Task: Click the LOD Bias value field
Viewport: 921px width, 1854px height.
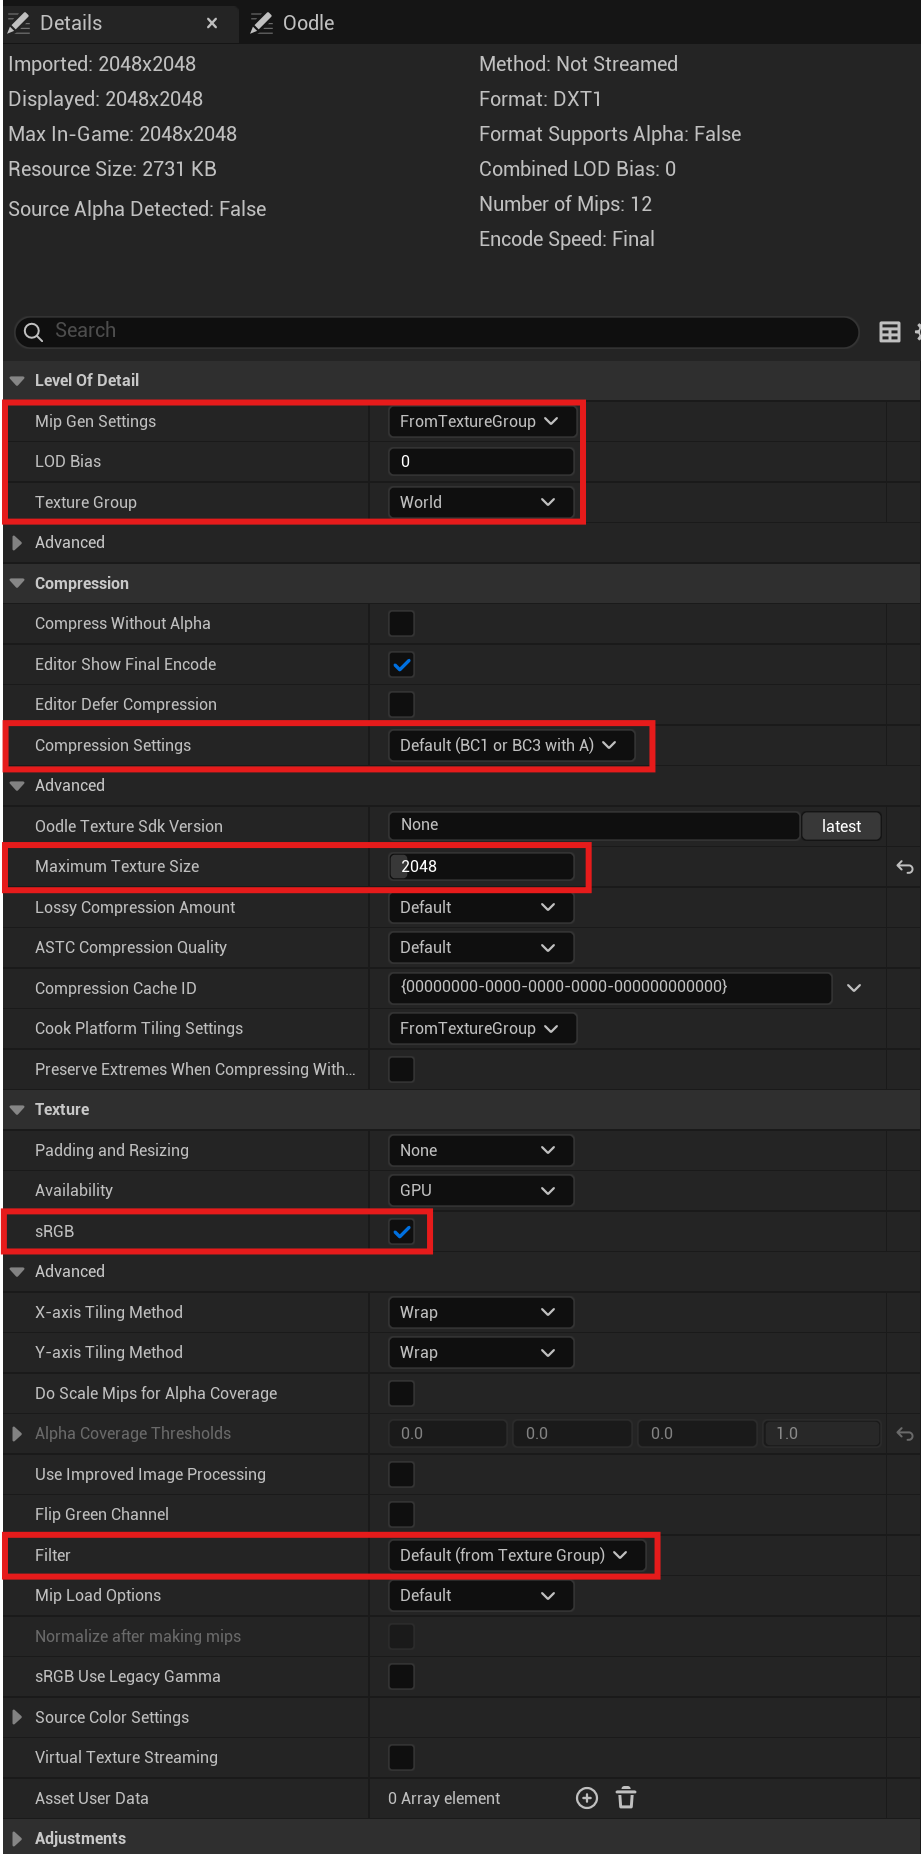Action: tap(481, 461)
